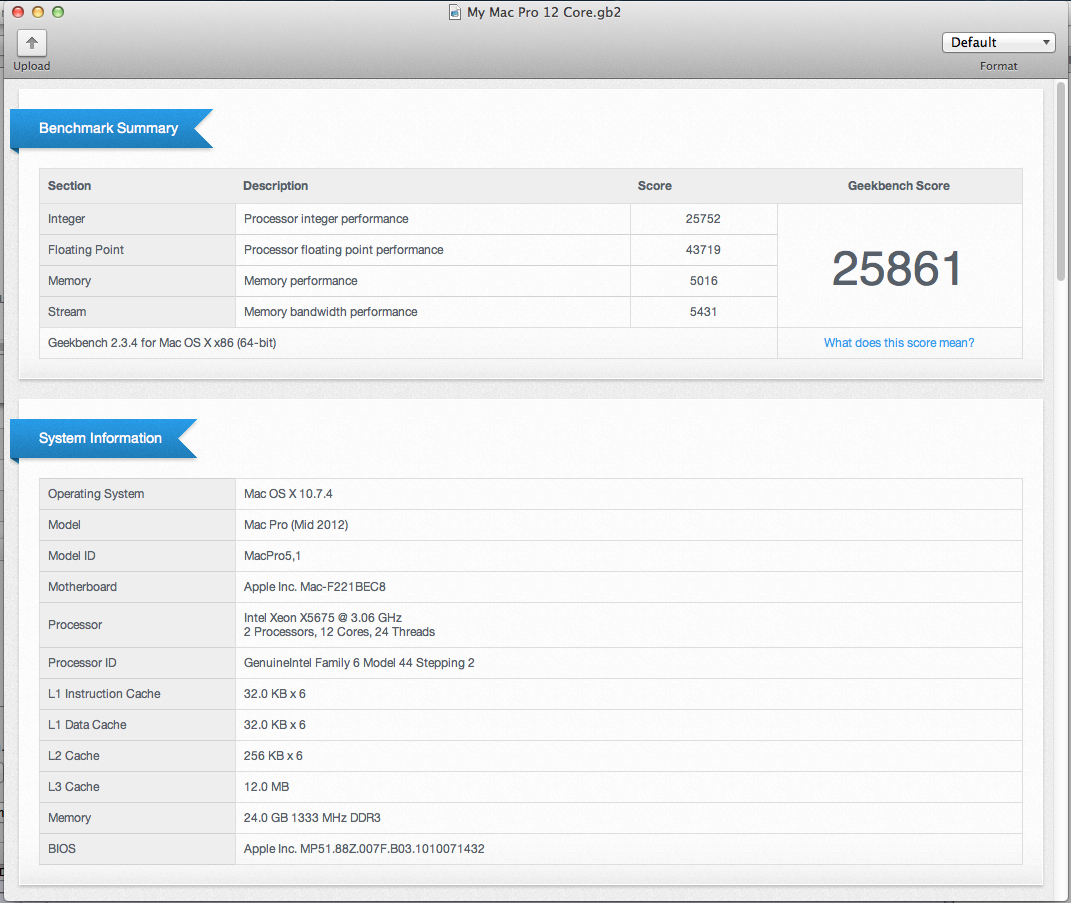
Task: Click the Geekbench 2.3.4 version text
Action: 162,343
